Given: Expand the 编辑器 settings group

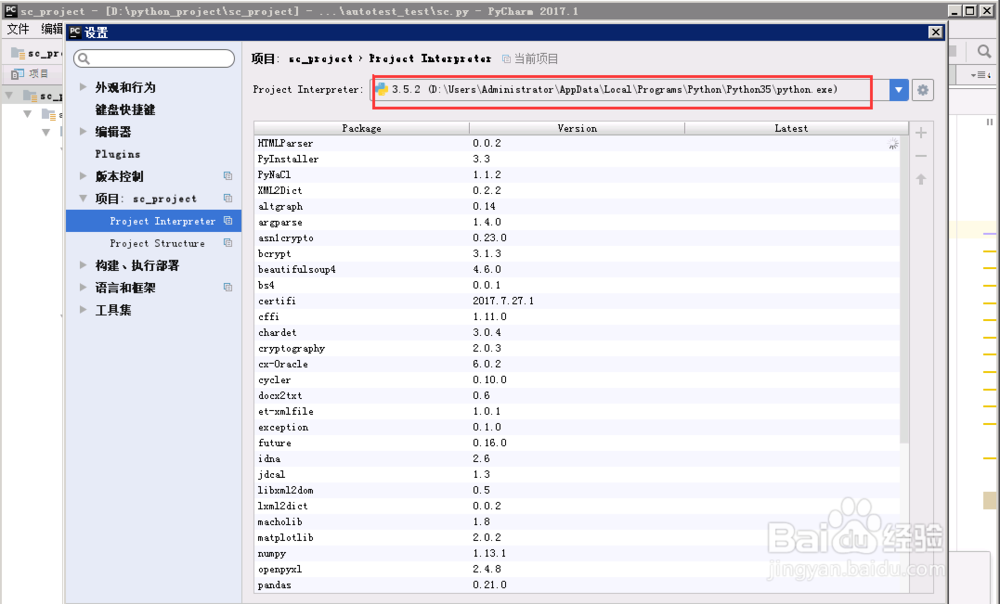Looking at the screenshot, I should point(83,131).
